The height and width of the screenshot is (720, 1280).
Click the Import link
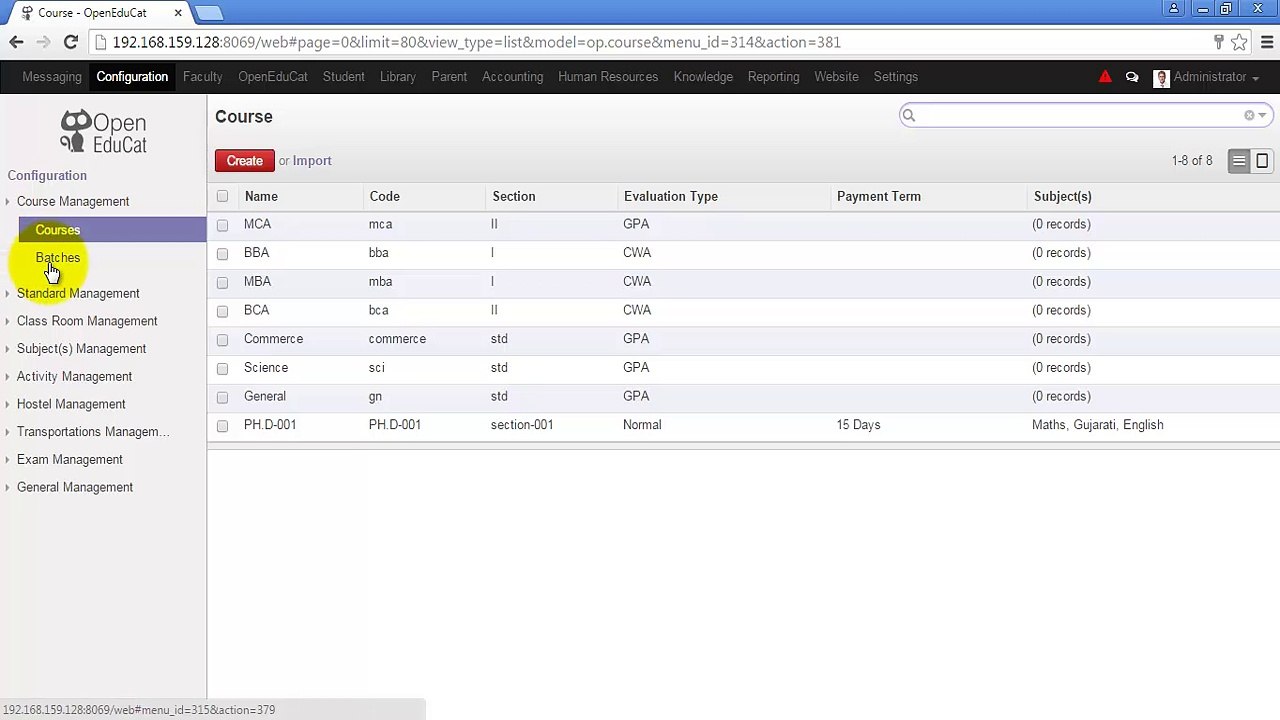[x=312, y=161]
